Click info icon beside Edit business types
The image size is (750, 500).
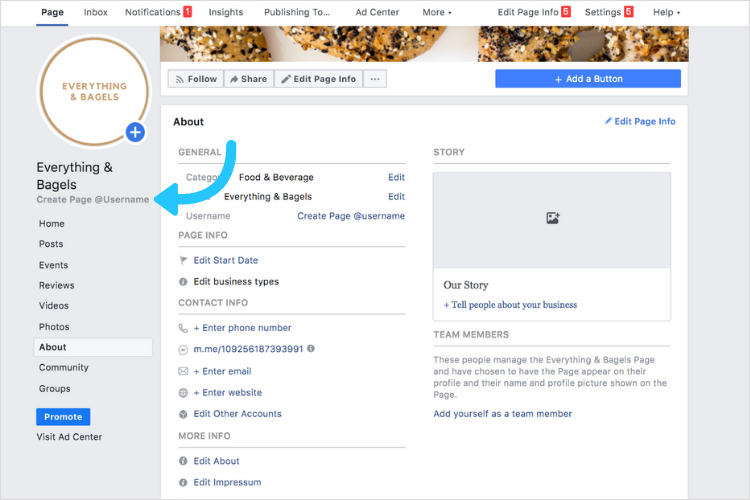[x=183, y=282]
